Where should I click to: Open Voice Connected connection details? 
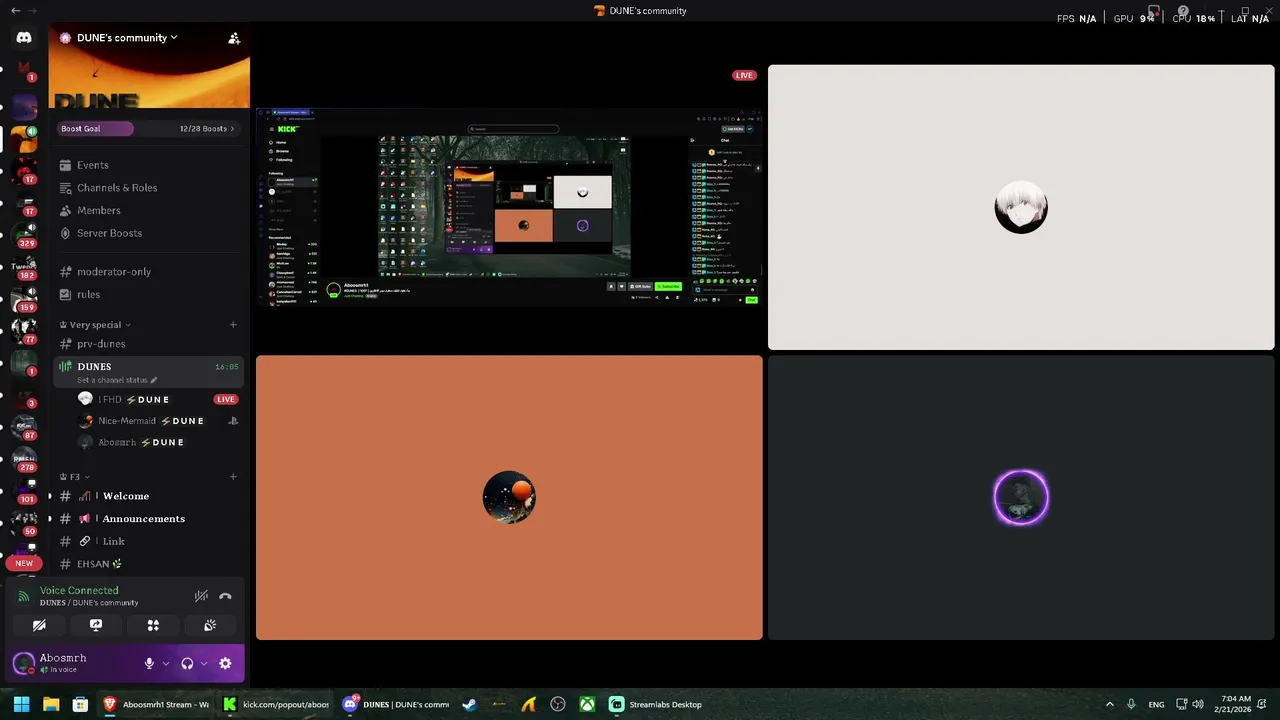[79, 591]
